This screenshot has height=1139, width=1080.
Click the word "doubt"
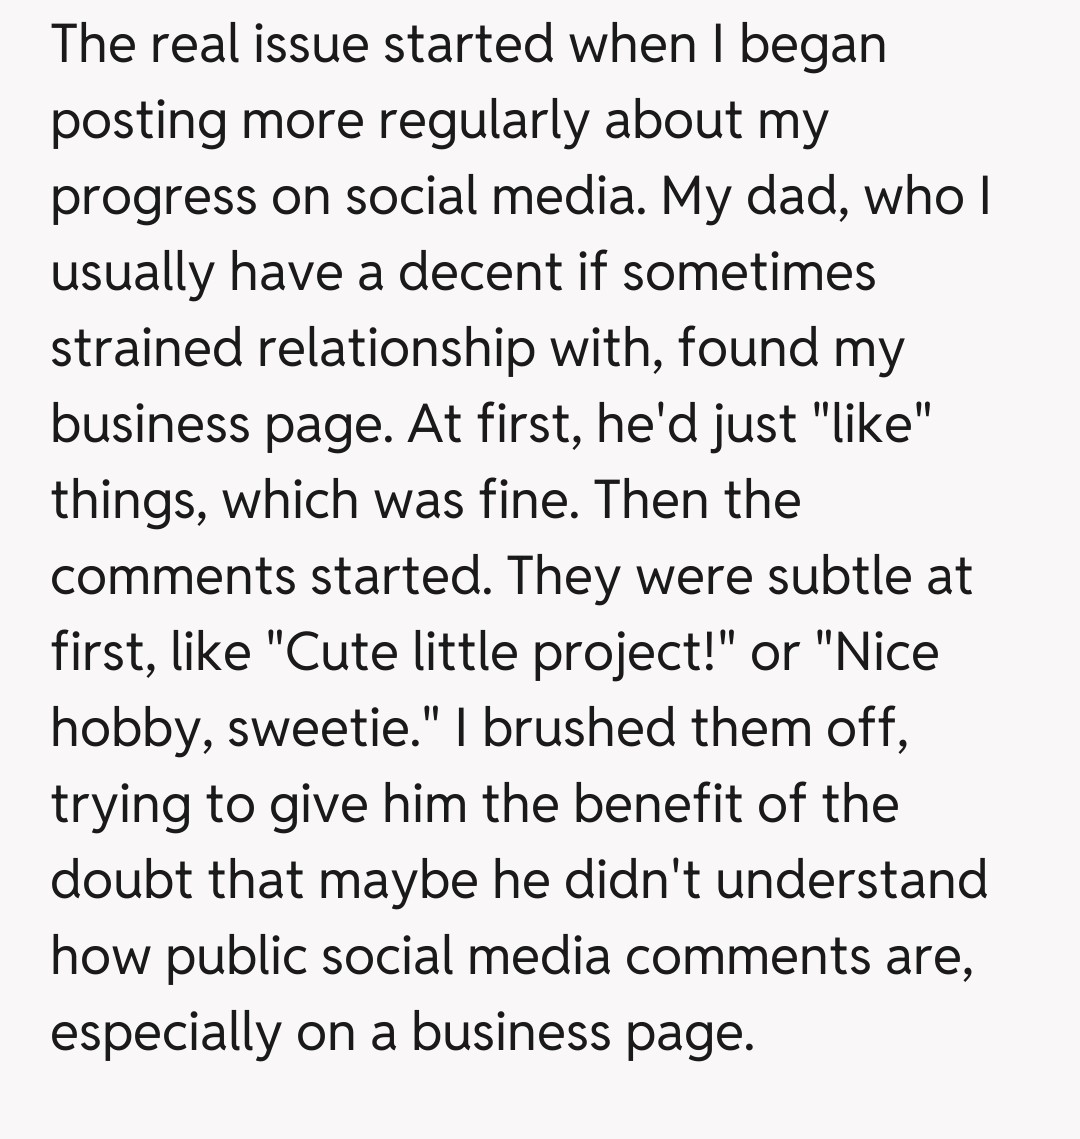click(x=119, y=880)
